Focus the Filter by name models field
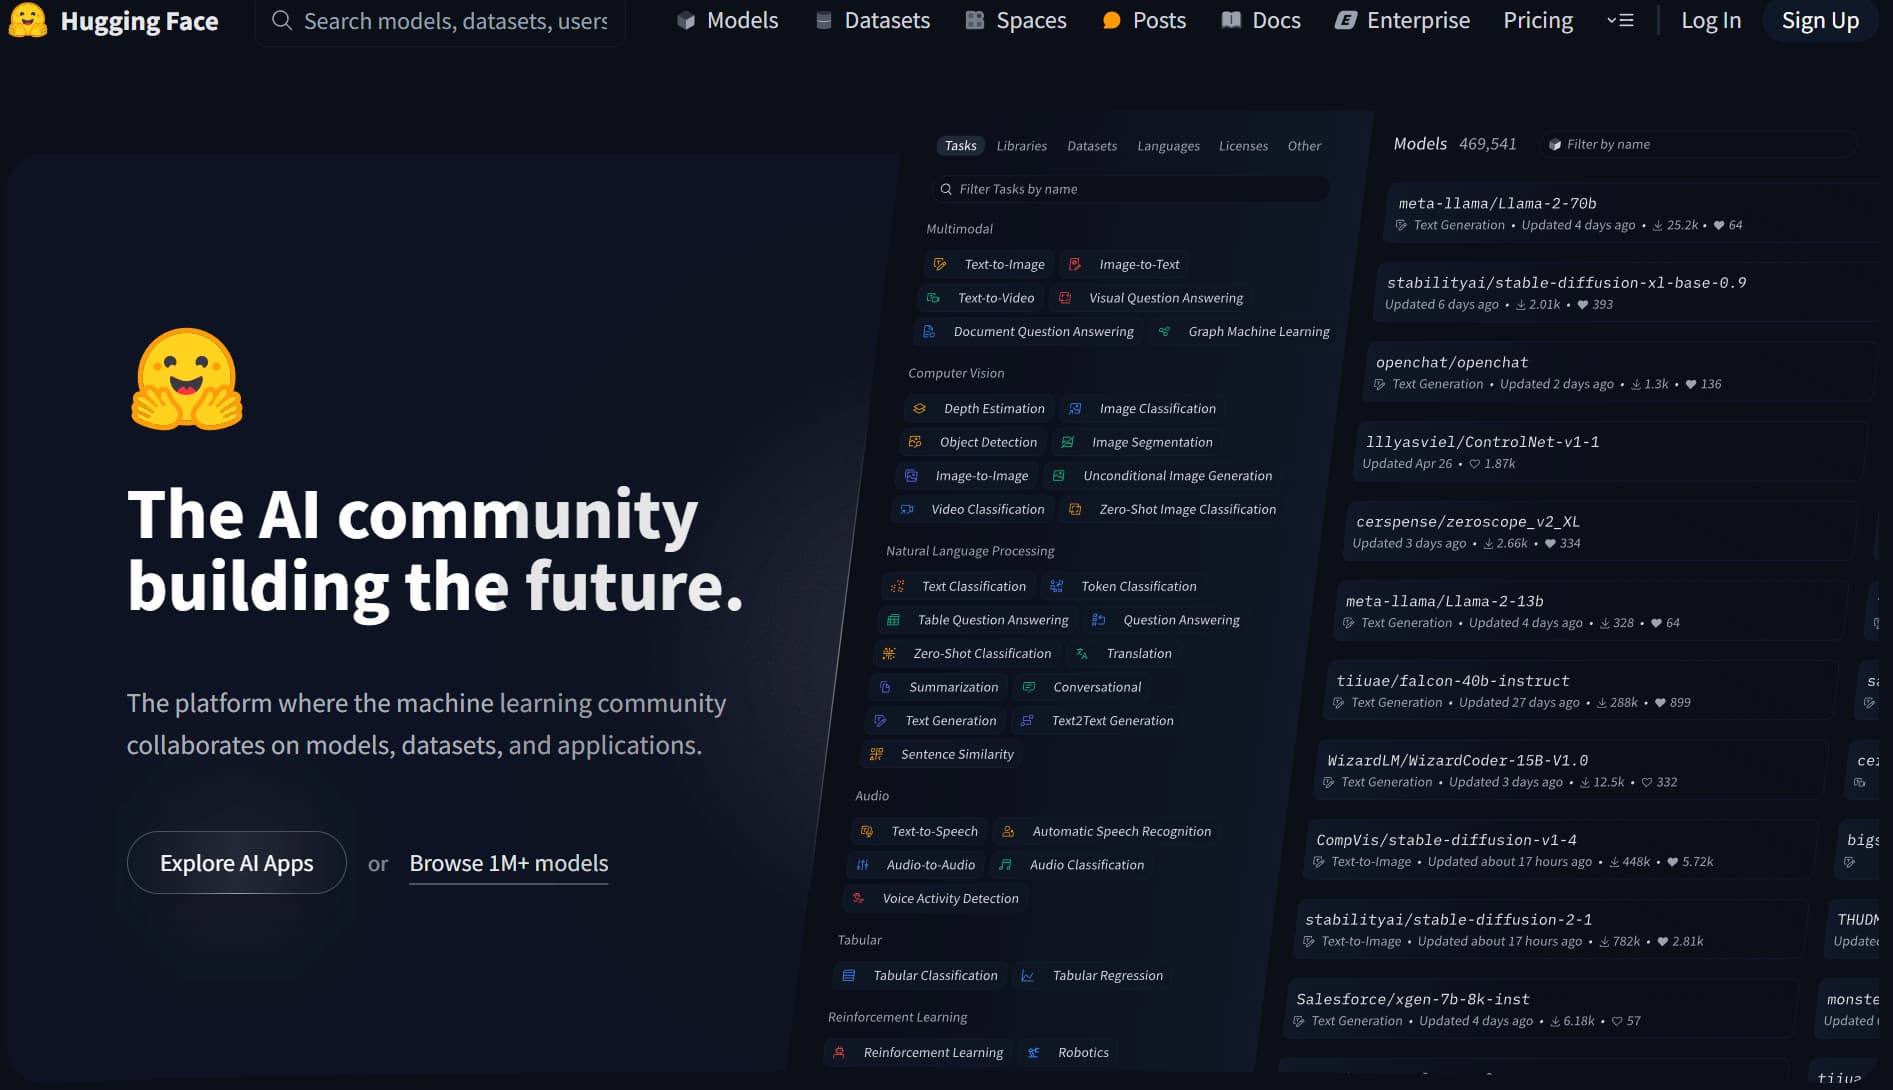 coord(1698,144)
